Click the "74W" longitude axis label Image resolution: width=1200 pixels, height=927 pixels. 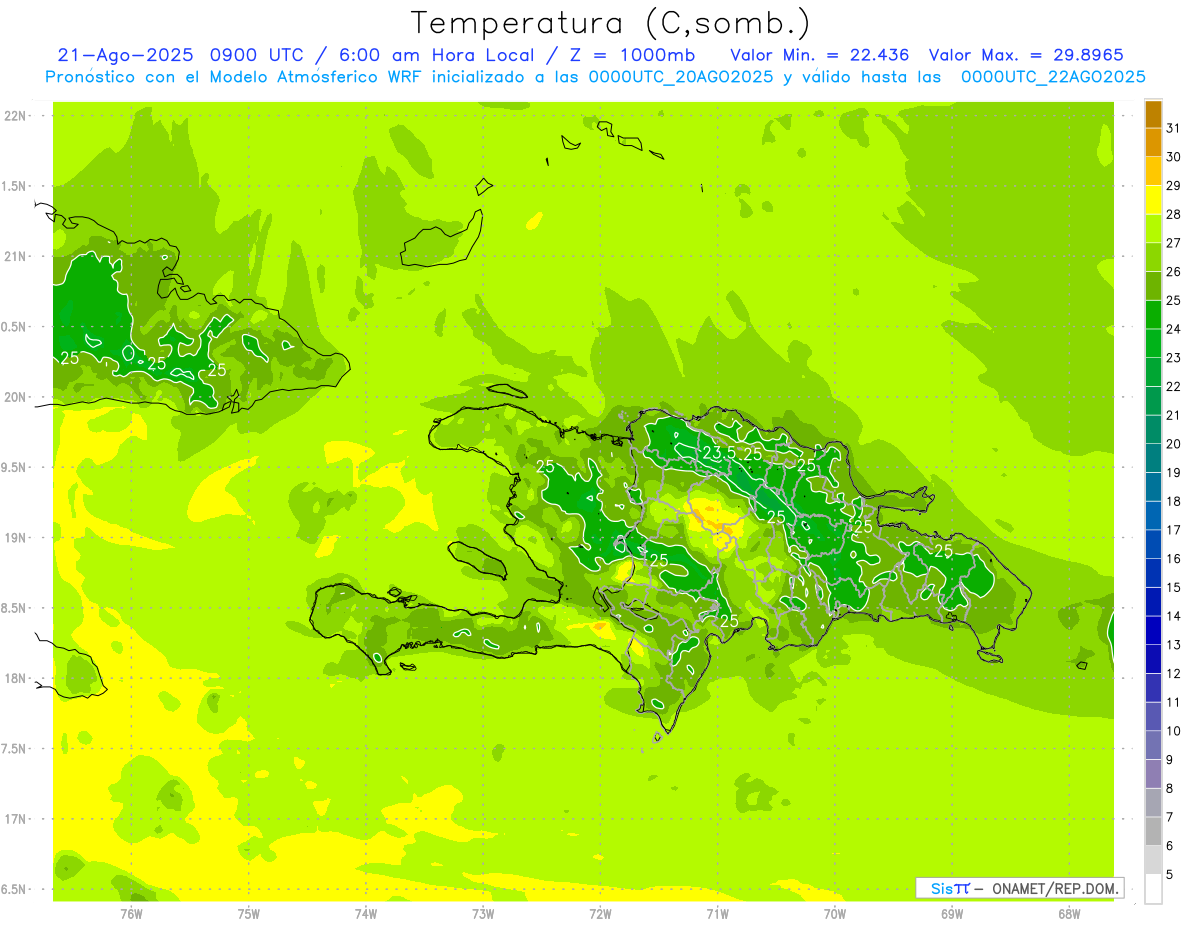[366, 913]
